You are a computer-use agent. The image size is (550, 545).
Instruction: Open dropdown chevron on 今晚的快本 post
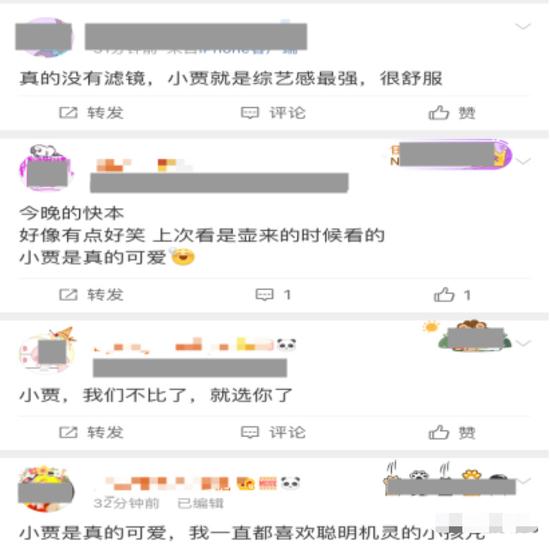[x=524, y=161]
